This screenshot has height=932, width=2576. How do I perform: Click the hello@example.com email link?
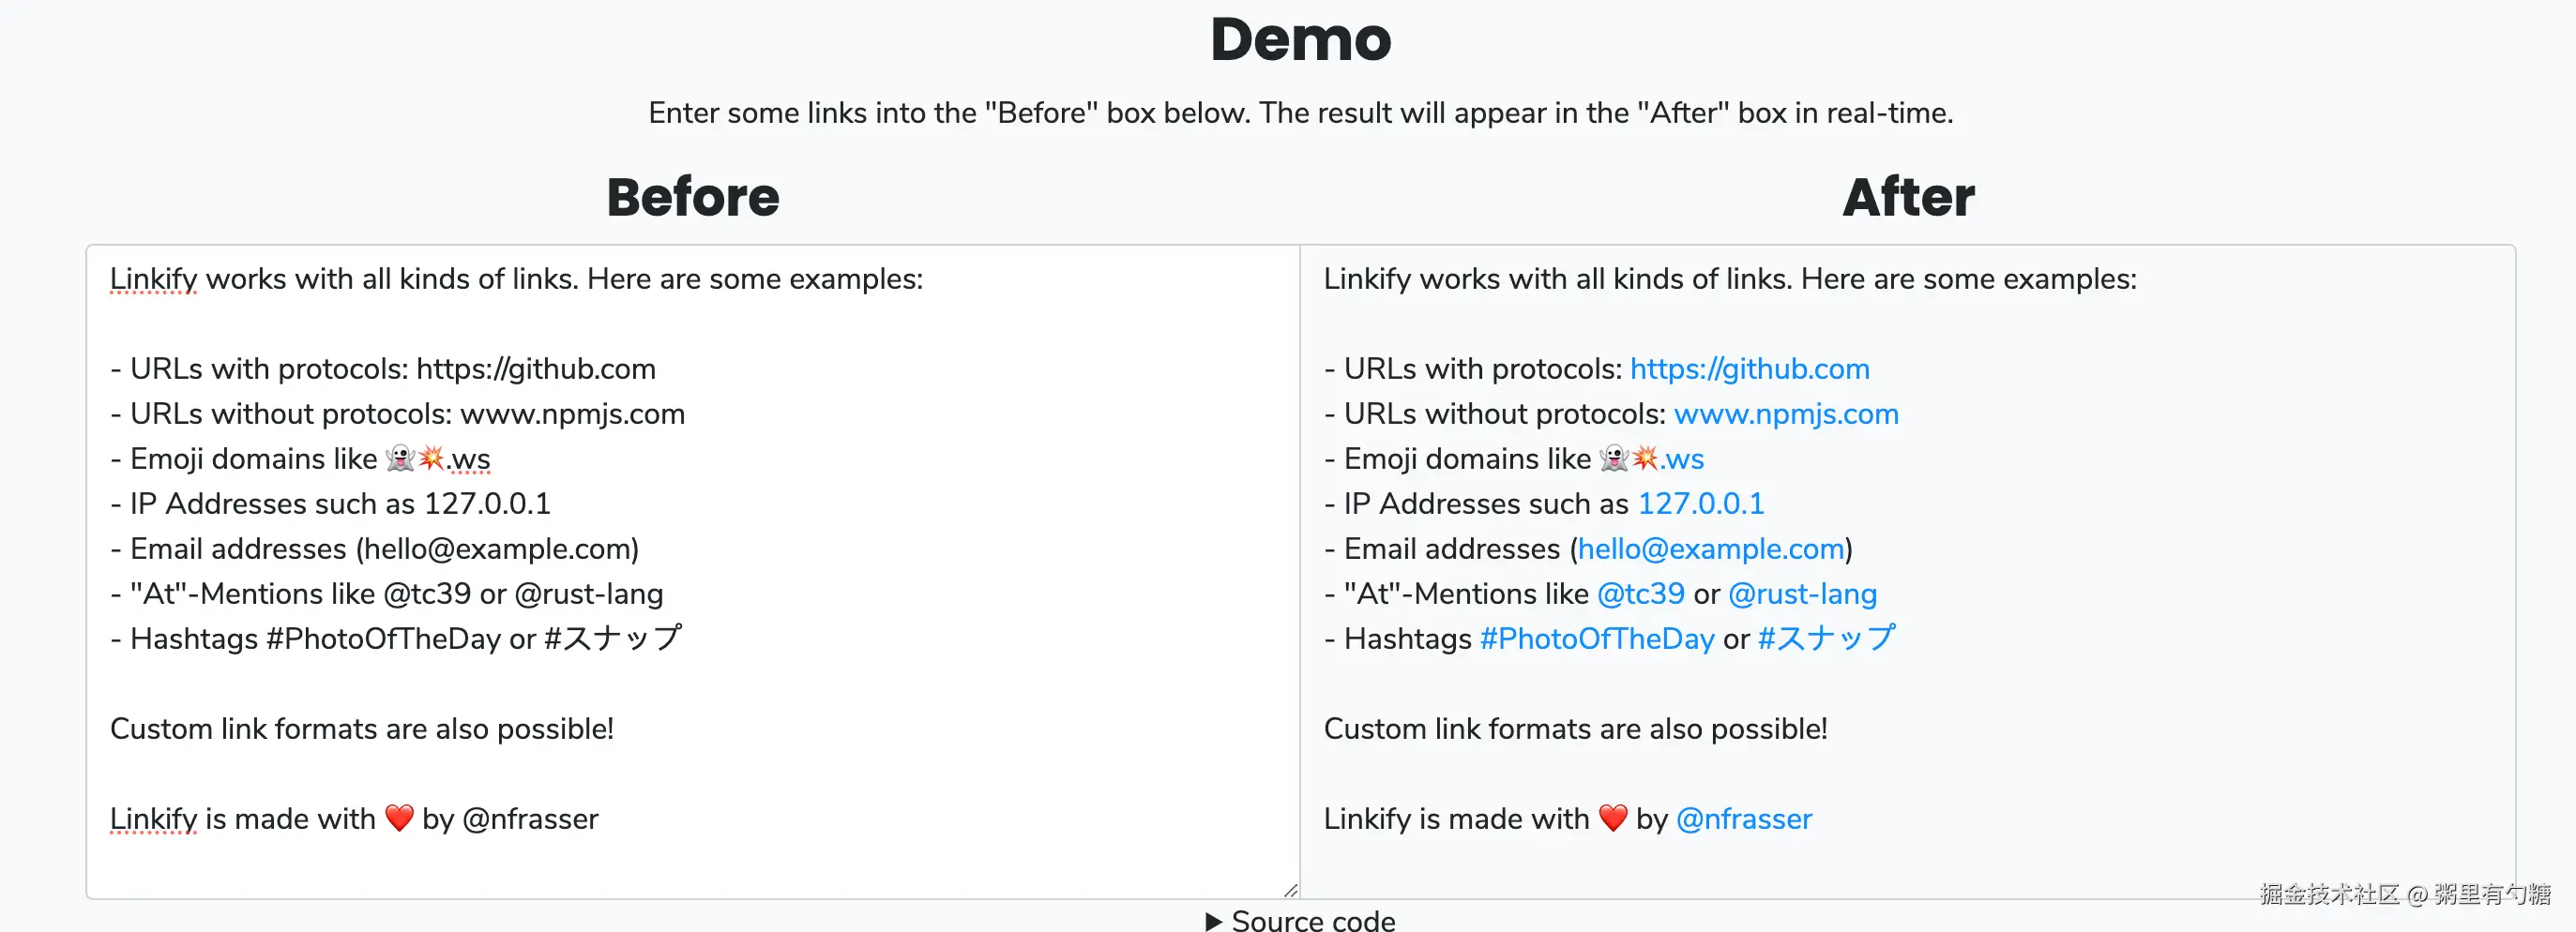point(1710,549)
